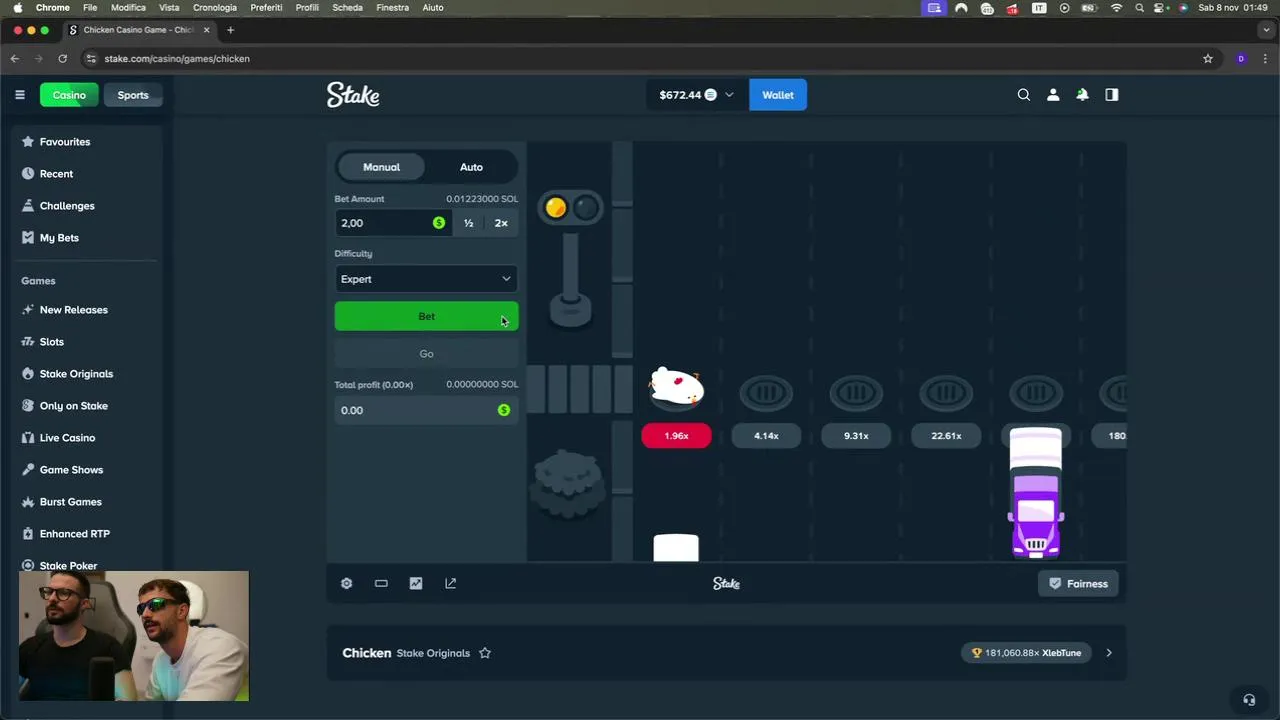
Task: Click the Total profit field
Action: [x=426, y=410]
